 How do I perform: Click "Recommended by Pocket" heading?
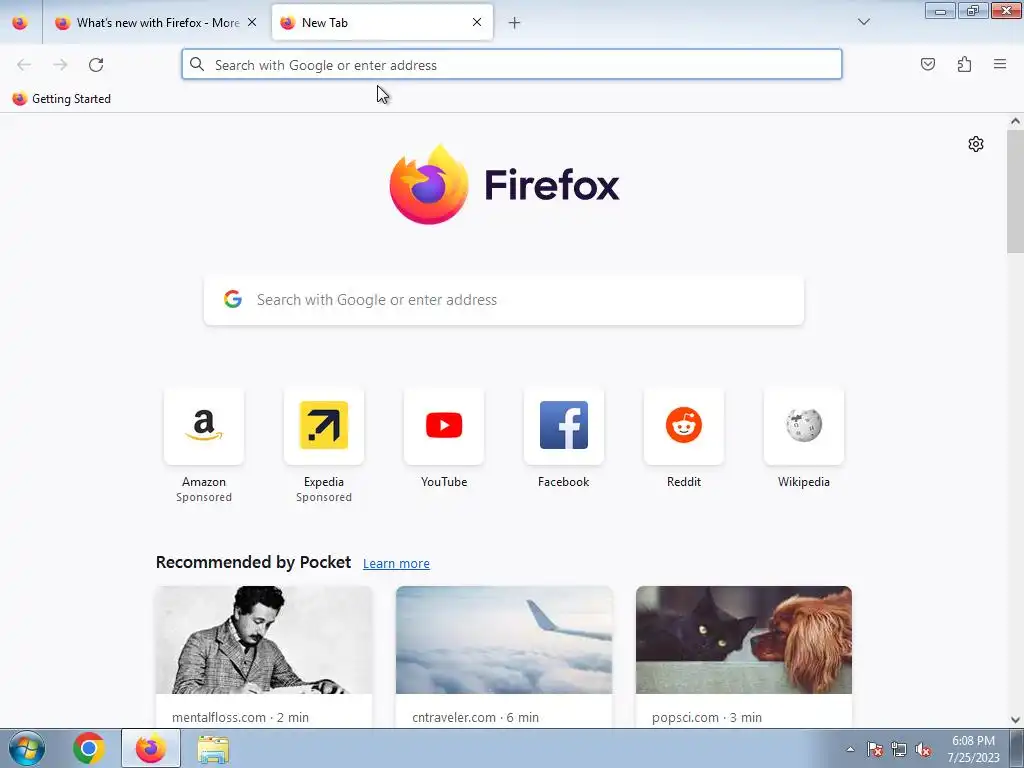click(253, 562)
